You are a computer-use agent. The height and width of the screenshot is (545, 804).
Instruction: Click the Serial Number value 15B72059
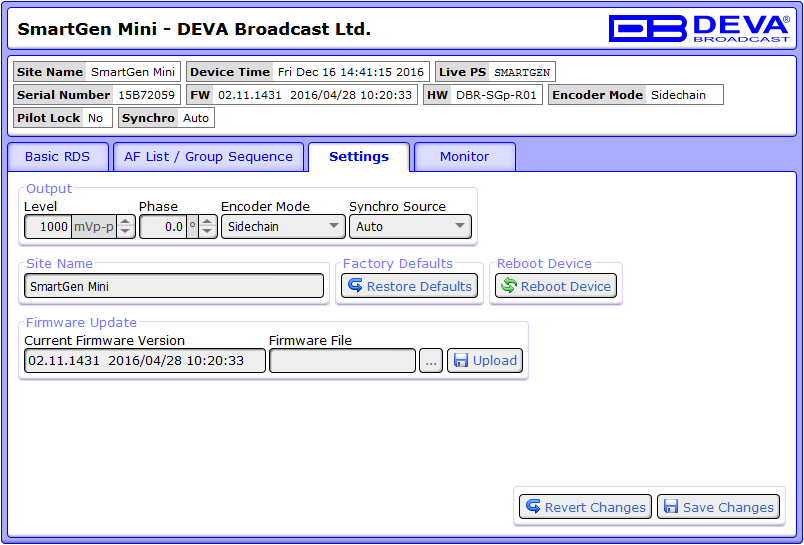pos(147,95)
